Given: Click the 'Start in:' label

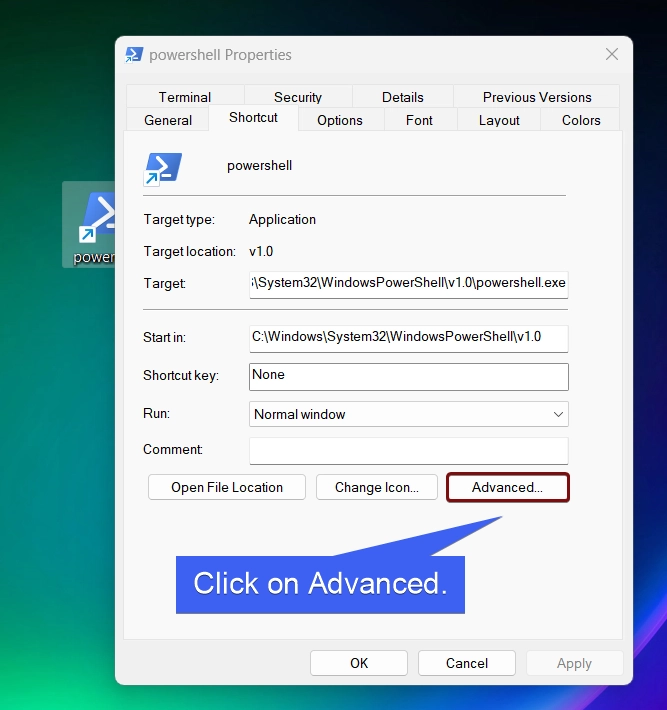Looking at the screenshot, I should (164, 337).
